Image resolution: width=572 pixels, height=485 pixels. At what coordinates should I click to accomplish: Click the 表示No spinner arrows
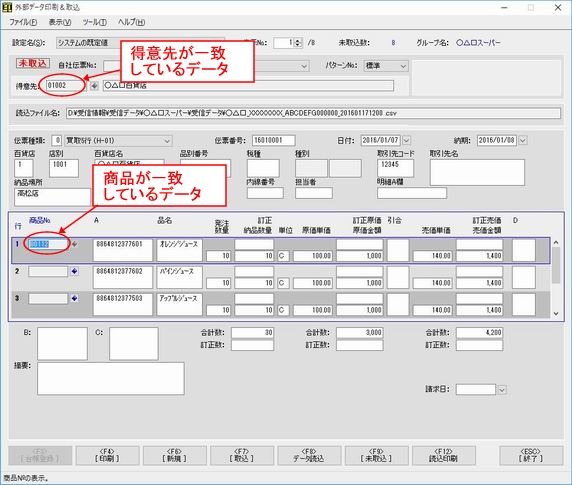click(x=298, y=43)
